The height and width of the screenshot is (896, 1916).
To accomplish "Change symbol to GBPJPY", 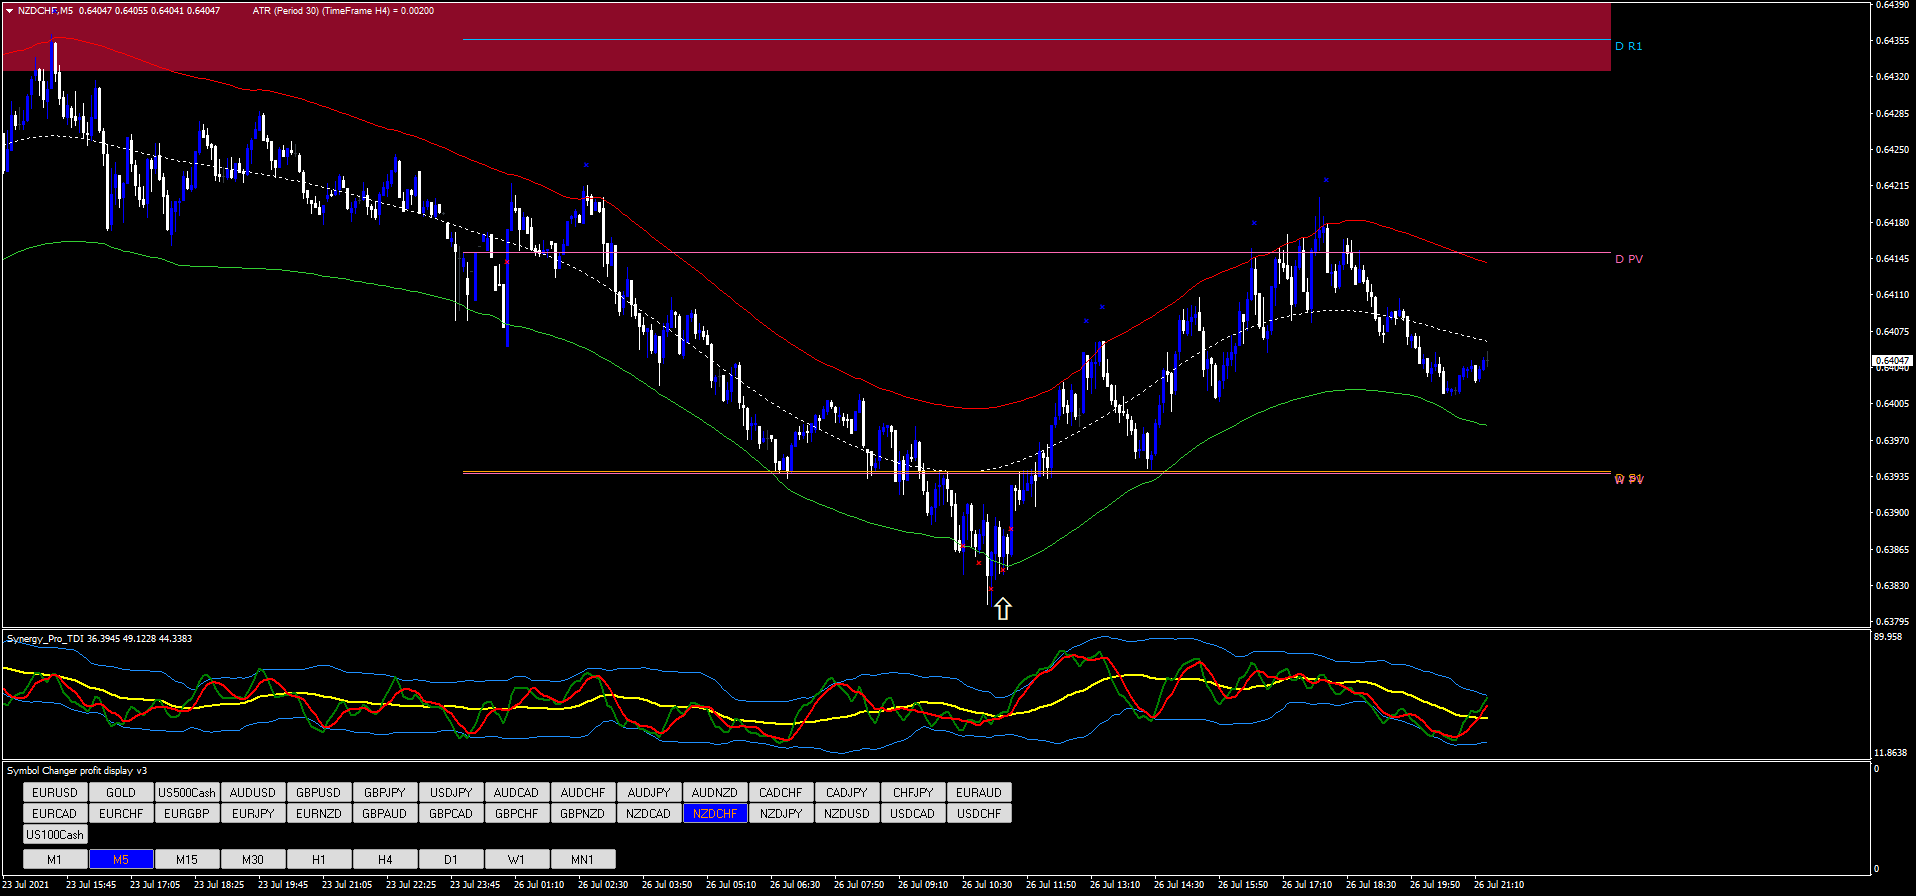I will 385,792.
